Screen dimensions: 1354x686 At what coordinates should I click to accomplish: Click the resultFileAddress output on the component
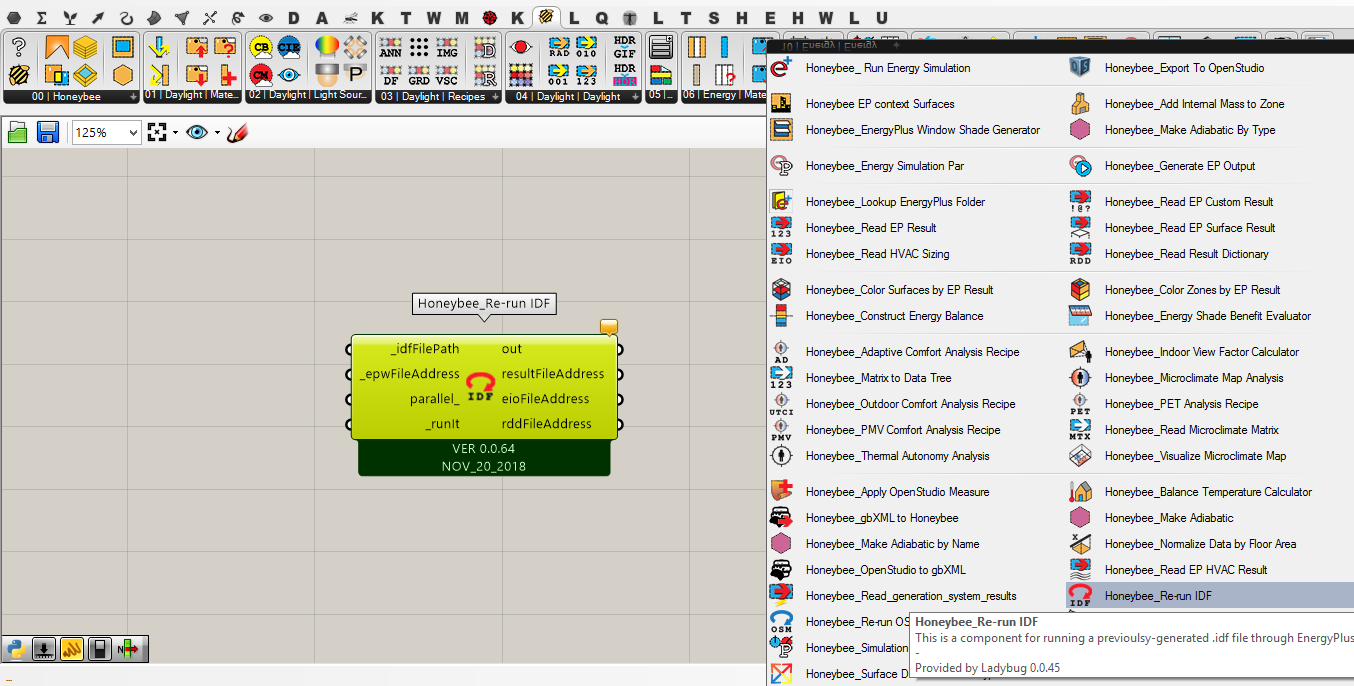click(553, 374)
